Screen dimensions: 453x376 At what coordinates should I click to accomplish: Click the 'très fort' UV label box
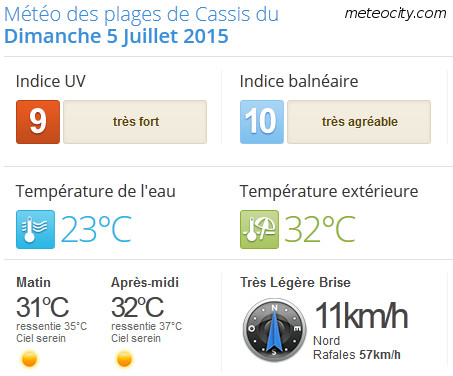[135, 122]
